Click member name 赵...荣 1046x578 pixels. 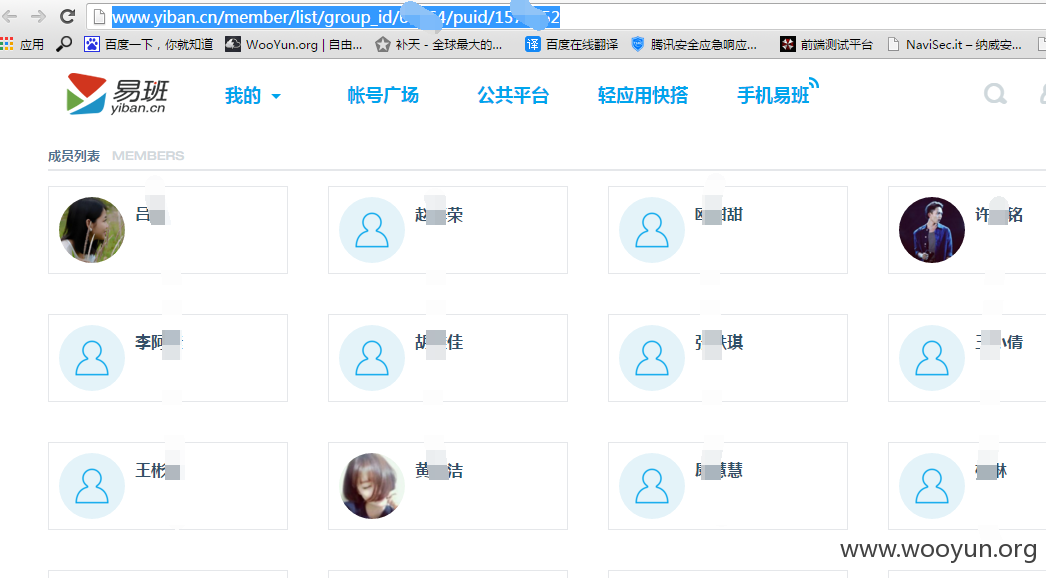(439, 215)
